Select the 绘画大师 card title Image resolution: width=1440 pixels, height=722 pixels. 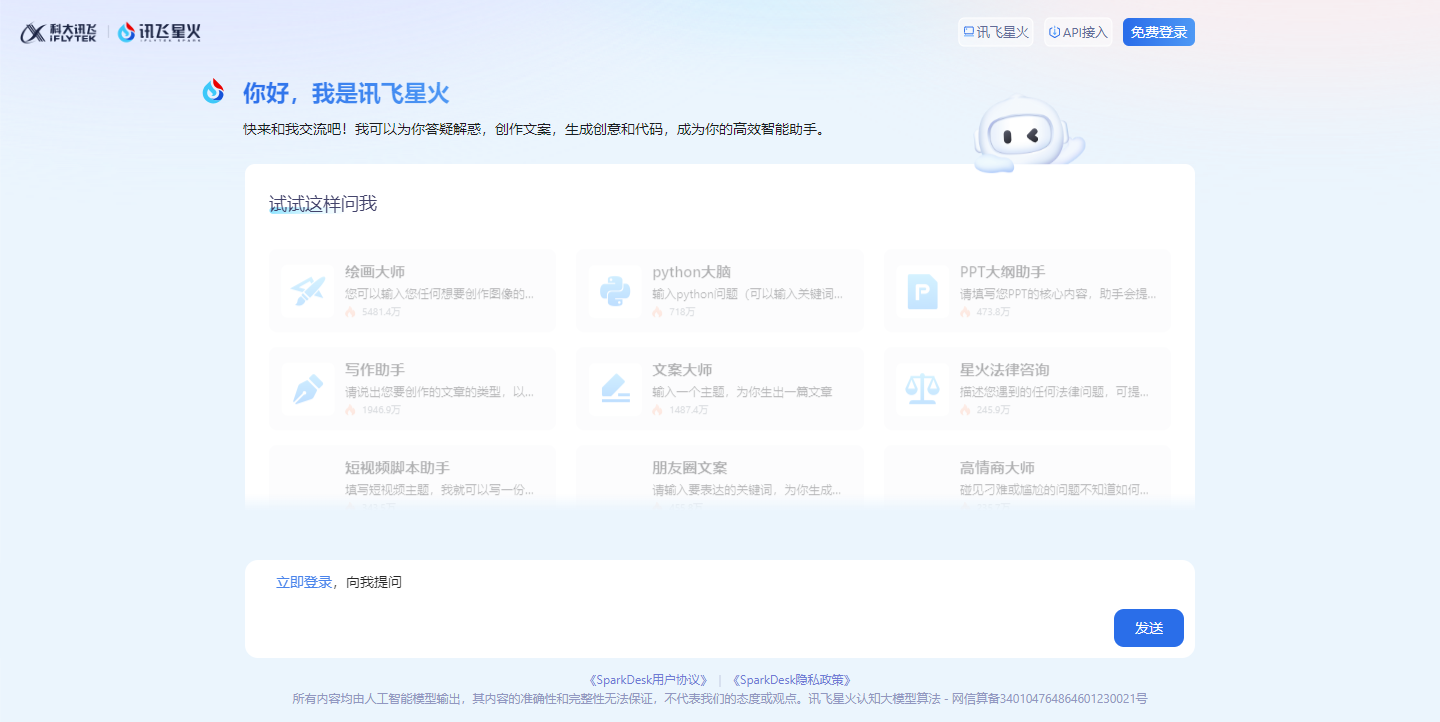pyautogui.click(x=375, y=272)
